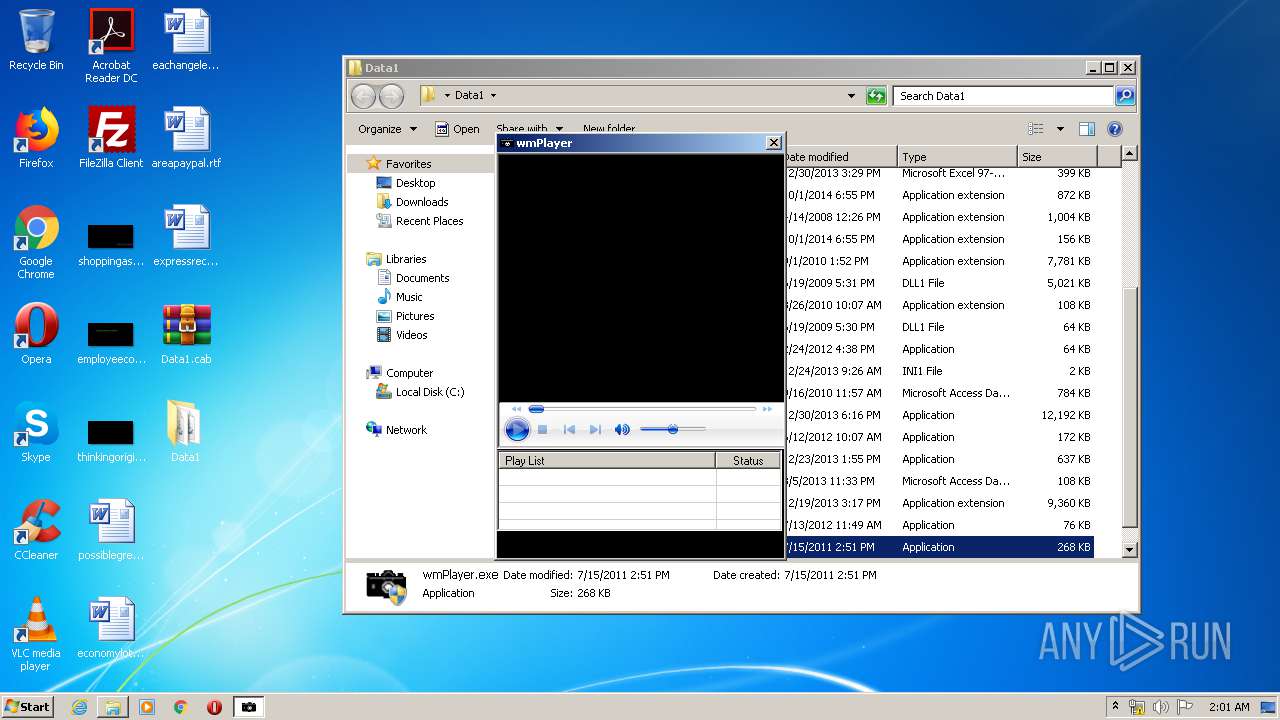This screenshot has height=720, width=1280.
Task: Open Windows Media Player taskbar icon
Action: 147,707
